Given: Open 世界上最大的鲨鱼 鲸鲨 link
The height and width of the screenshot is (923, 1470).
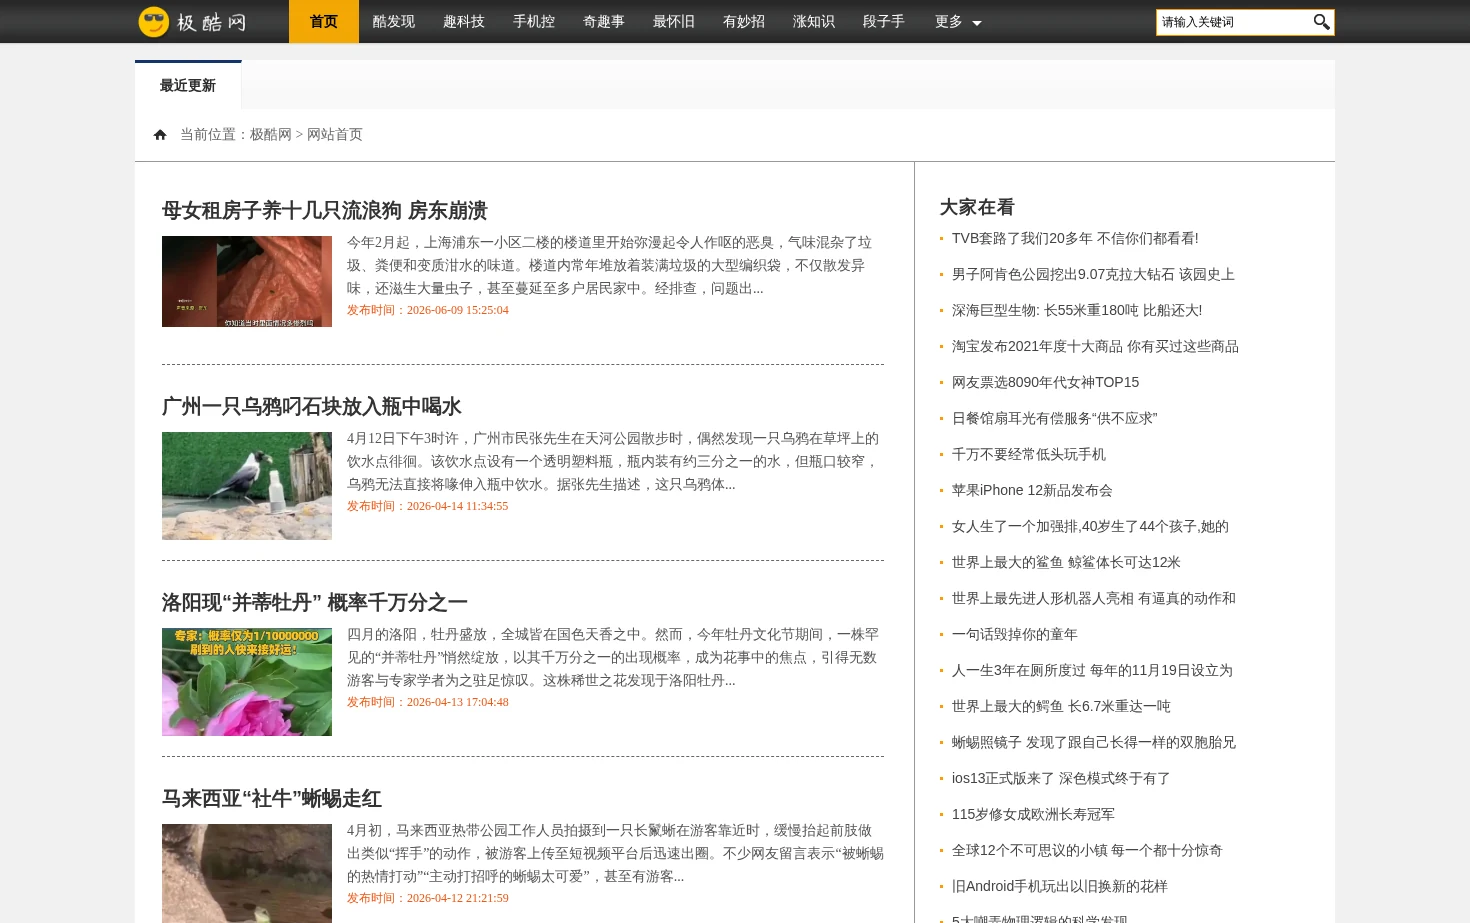Looking at the screenshot, I should (x=1066, y=562).
